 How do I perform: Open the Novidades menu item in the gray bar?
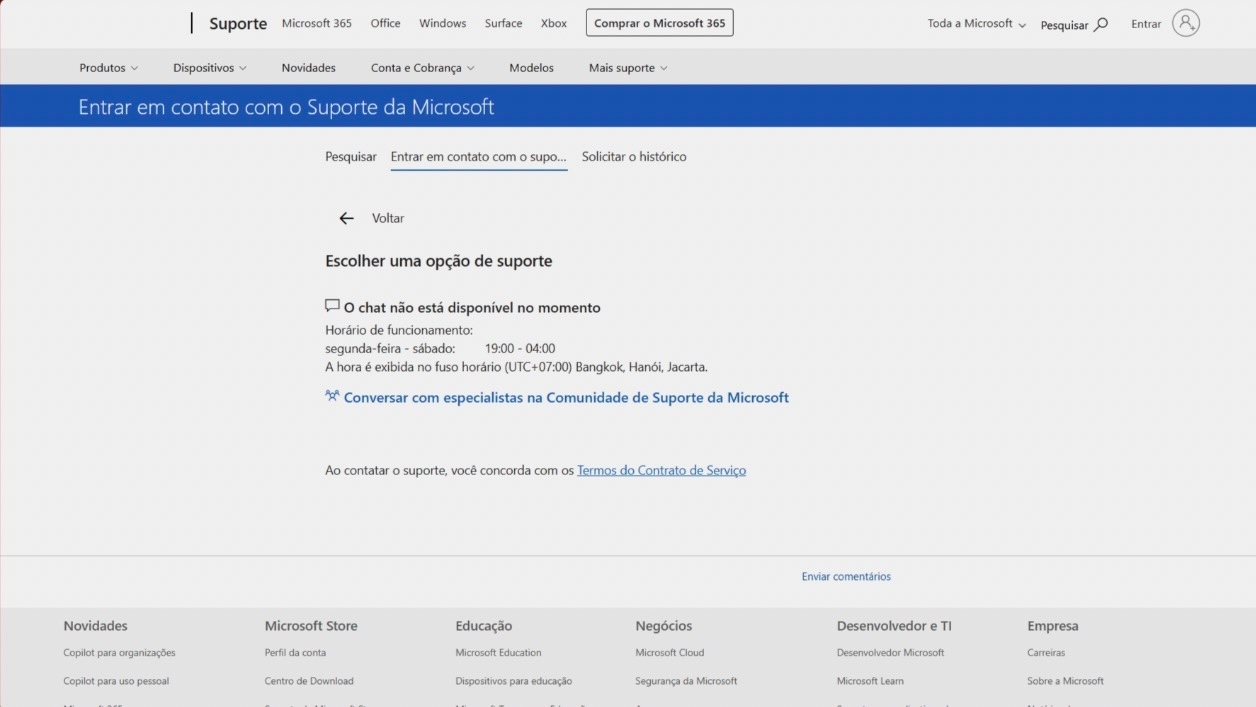point(309,68)
